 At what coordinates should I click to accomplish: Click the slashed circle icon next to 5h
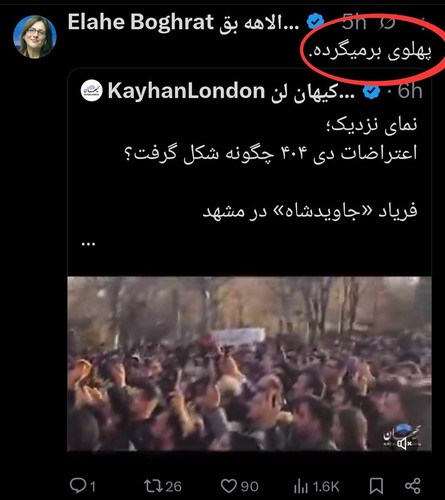point(387,23)
